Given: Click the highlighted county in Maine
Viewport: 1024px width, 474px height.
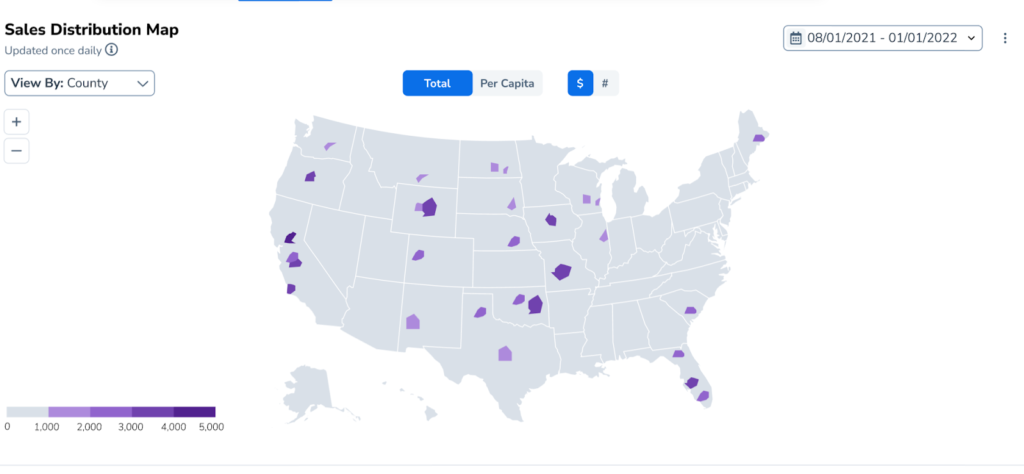Looking at the screenshot, I should (x=759, y=138).
